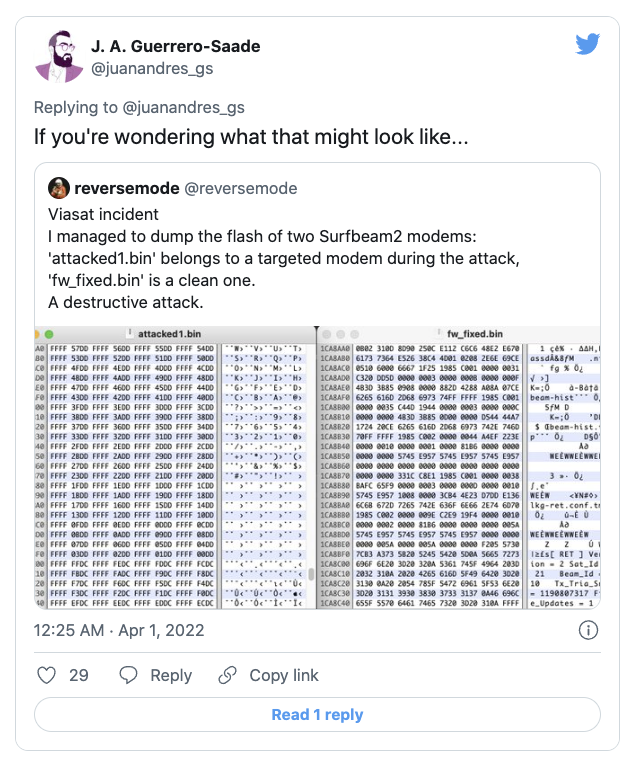
Task: Click J. A. Guerrero-Saade display name
Action: pyautogui.click(x=176, y=46)
